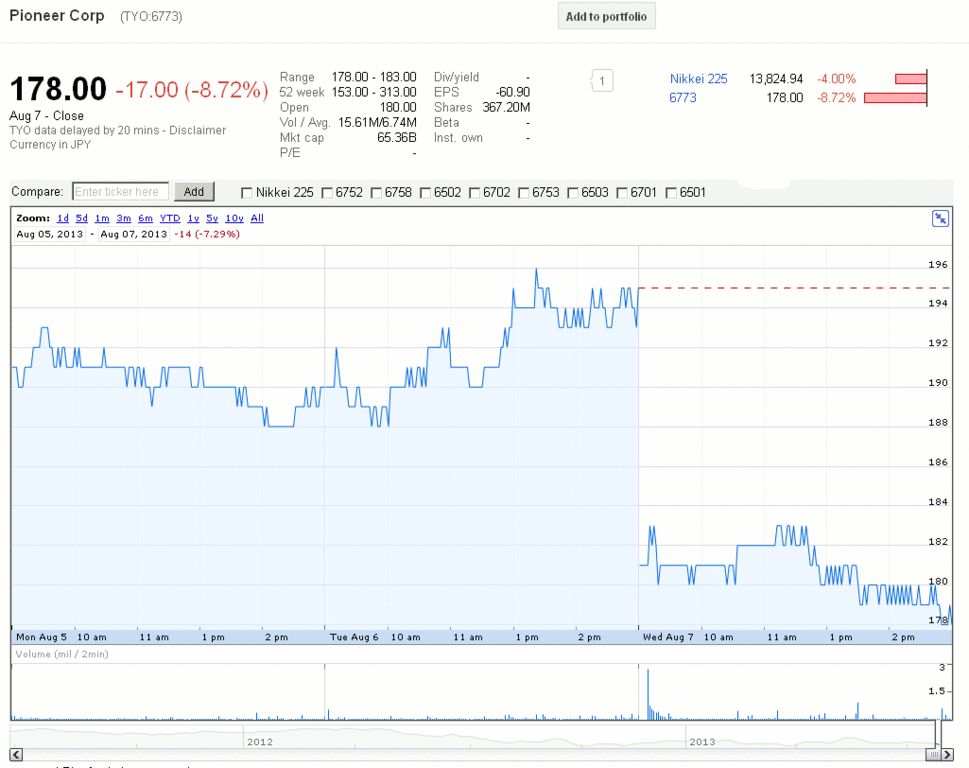
Task: Switch chart zoom to 1m
Action: [x=102, y=218]
